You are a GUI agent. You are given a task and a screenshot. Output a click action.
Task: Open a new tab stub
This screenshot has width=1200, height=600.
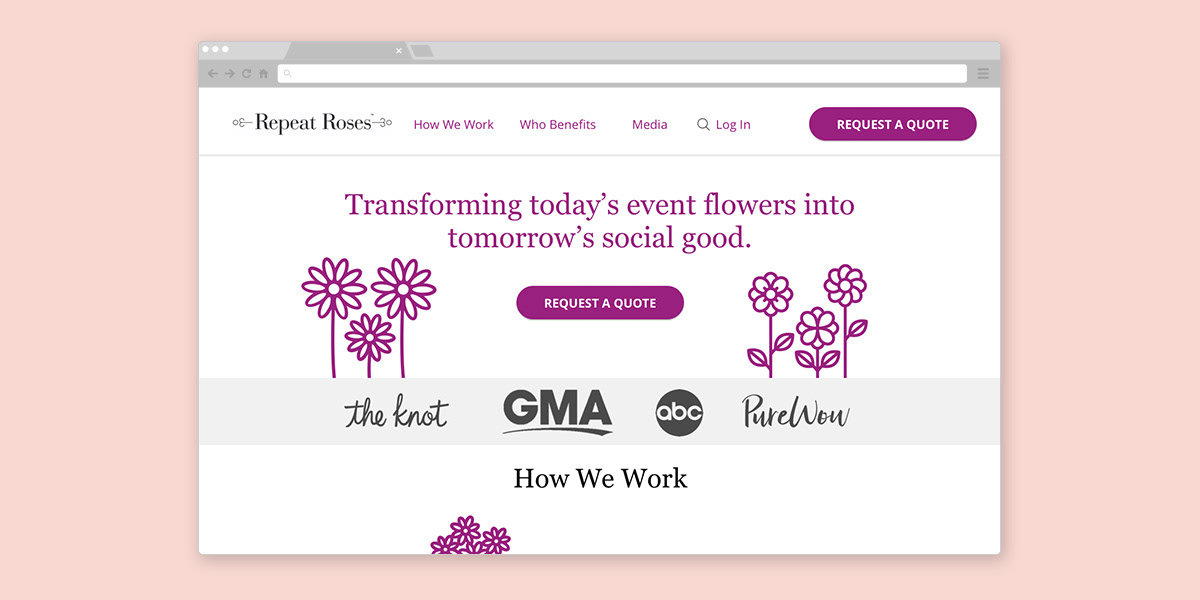(422, 50)
